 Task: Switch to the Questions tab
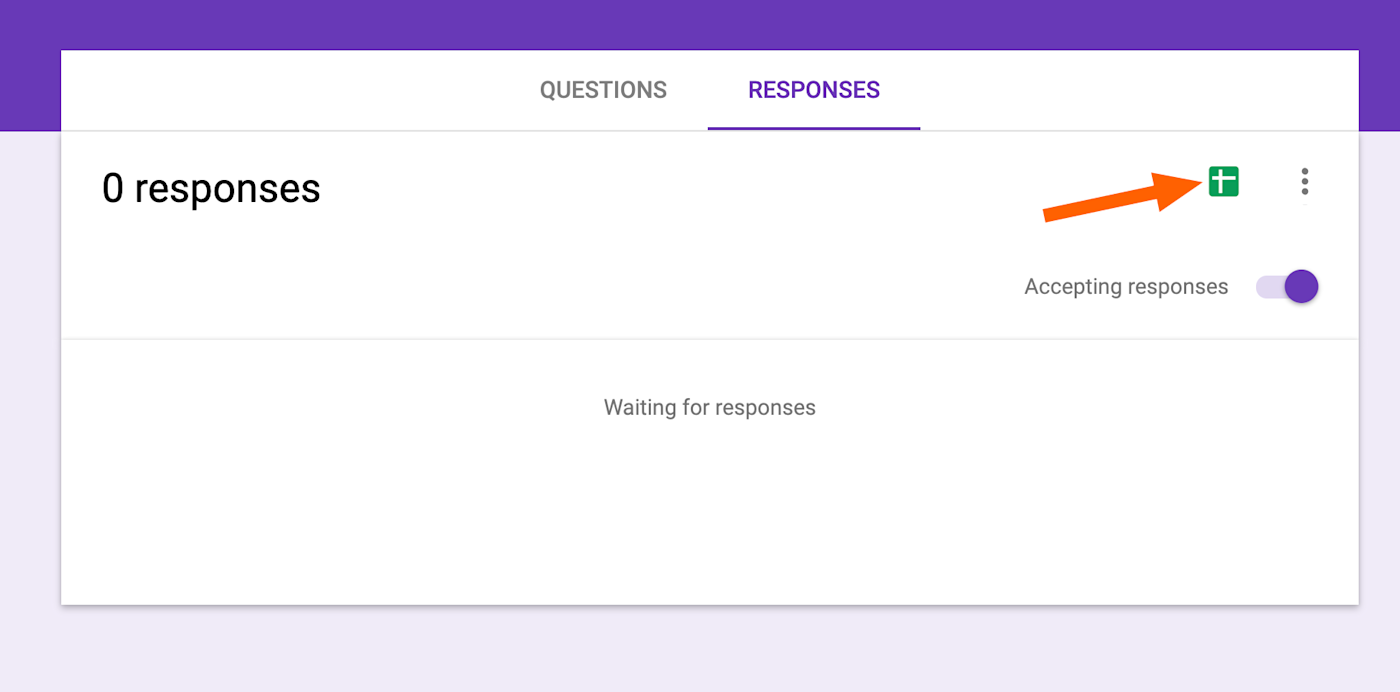click(x=603, y=90)
